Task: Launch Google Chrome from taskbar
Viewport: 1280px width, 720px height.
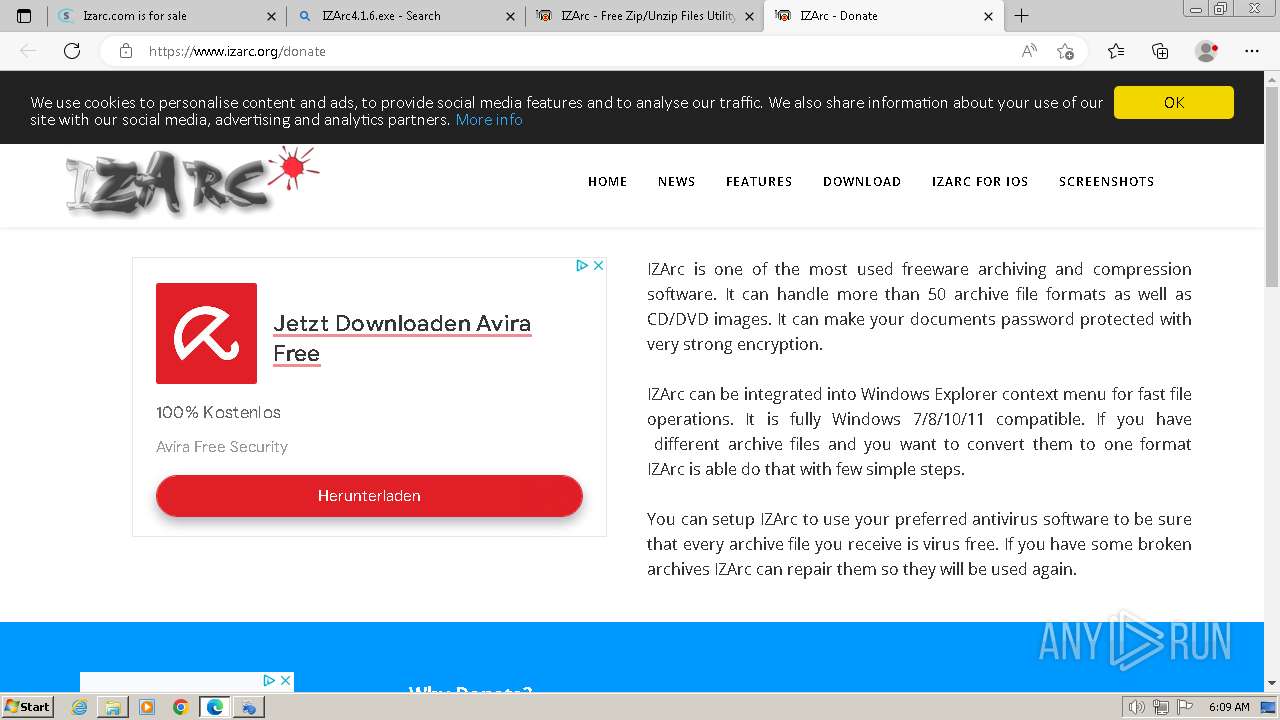Action: tap(181, 707)
